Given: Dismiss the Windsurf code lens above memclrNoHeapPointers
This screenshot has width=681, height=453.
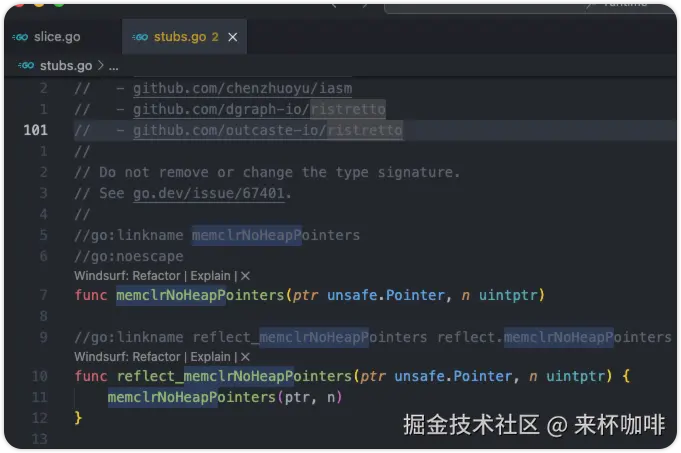Looking at the screenshot, I should coord(245,276).
